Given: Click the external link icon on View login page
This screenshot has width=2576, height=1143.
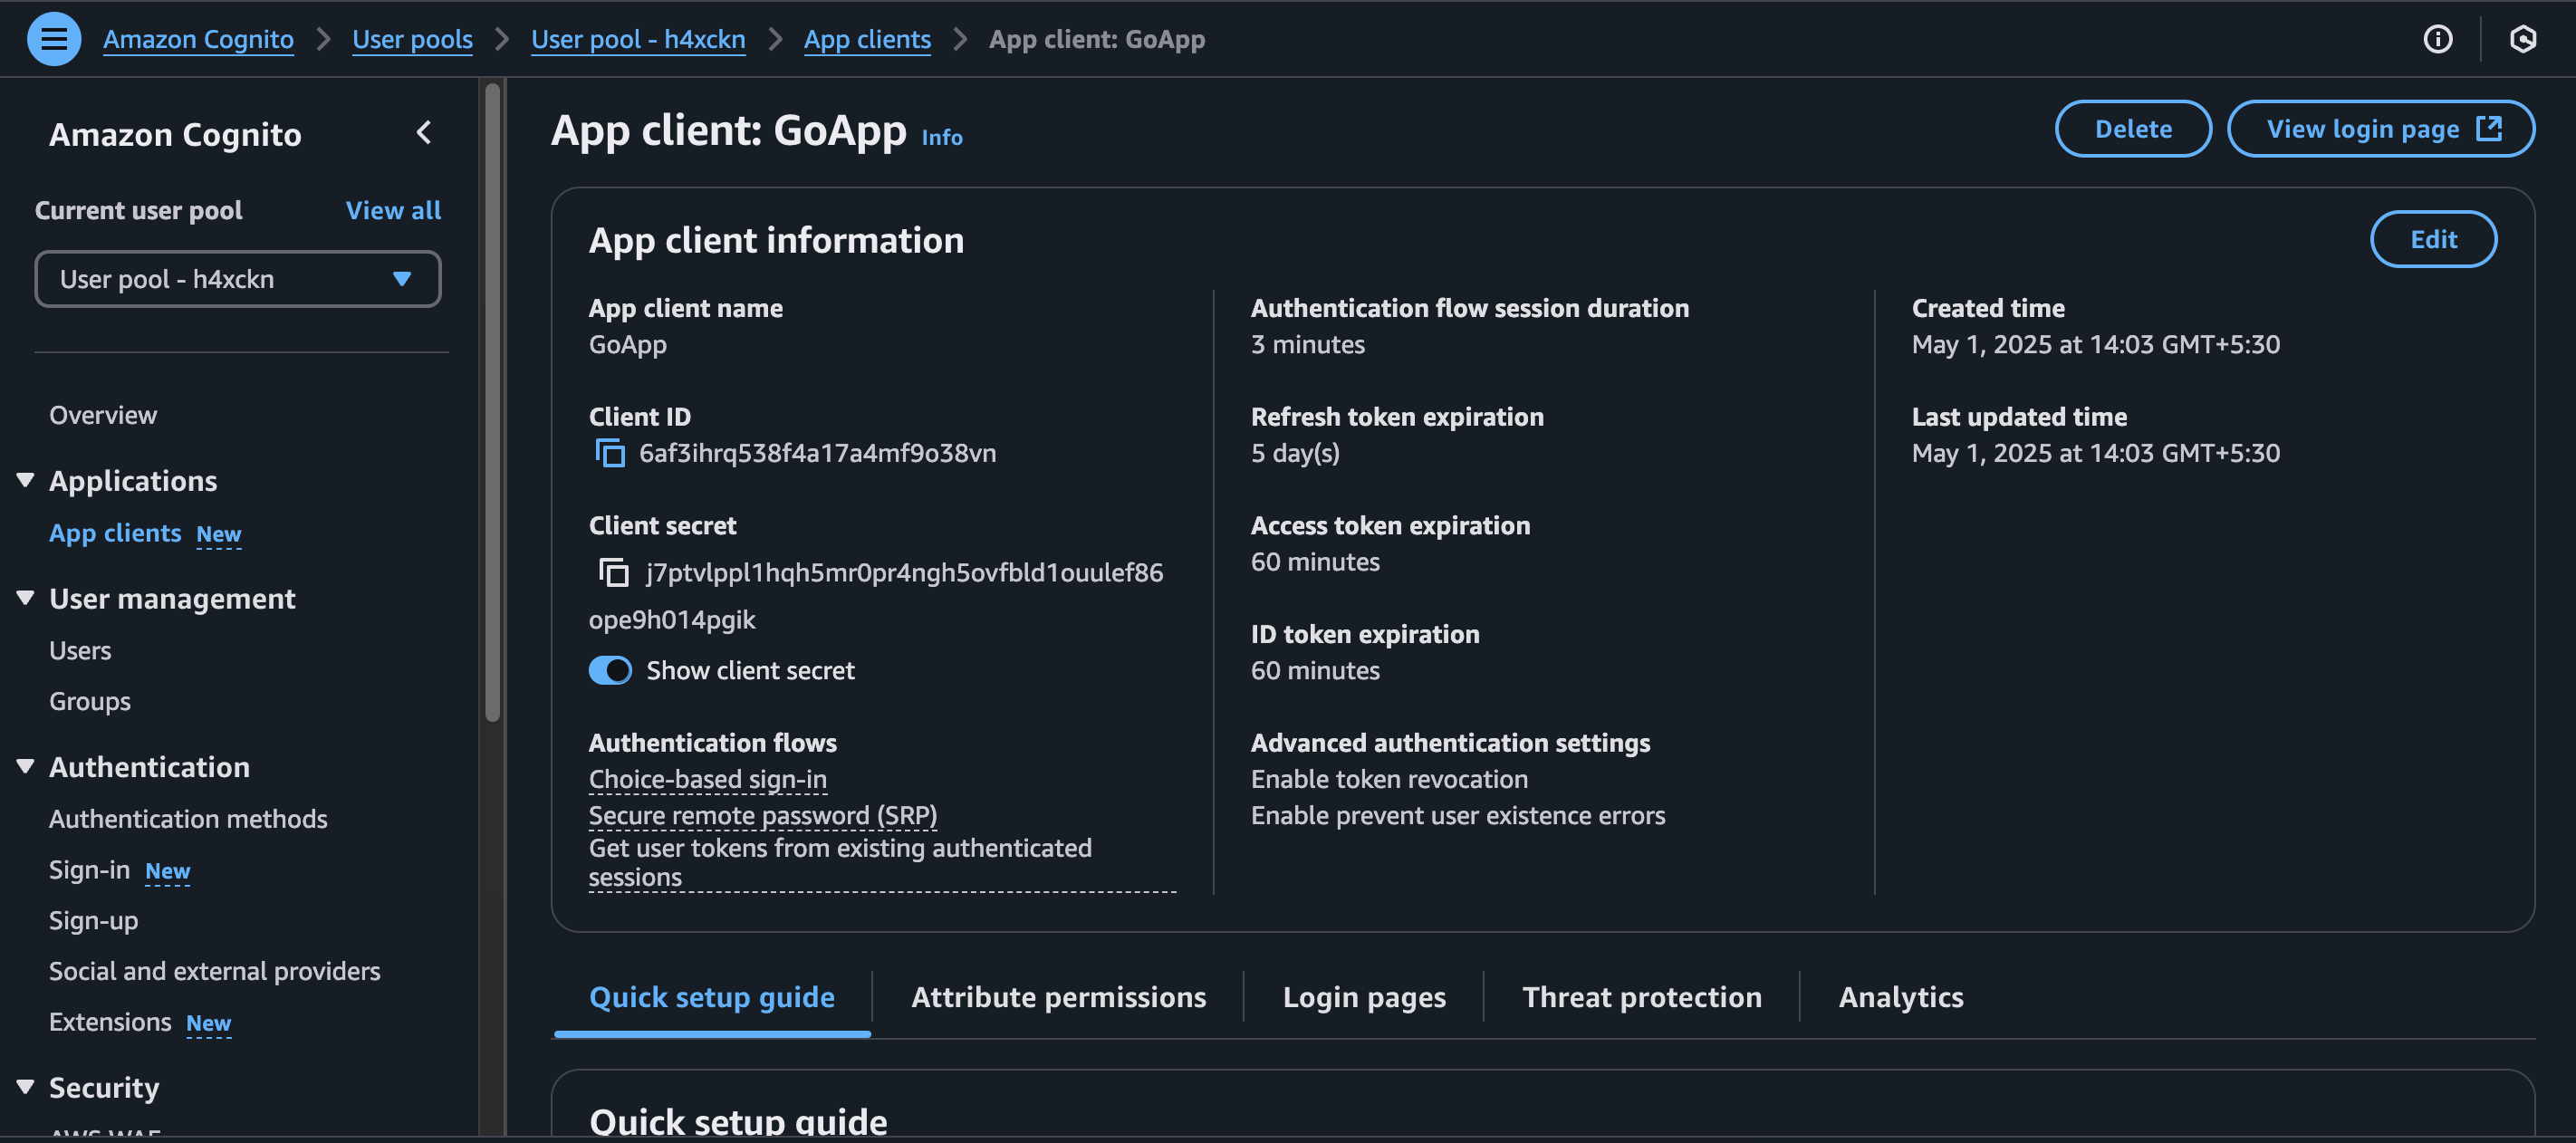Looking at the screenshot, I should click(2489, 129).
